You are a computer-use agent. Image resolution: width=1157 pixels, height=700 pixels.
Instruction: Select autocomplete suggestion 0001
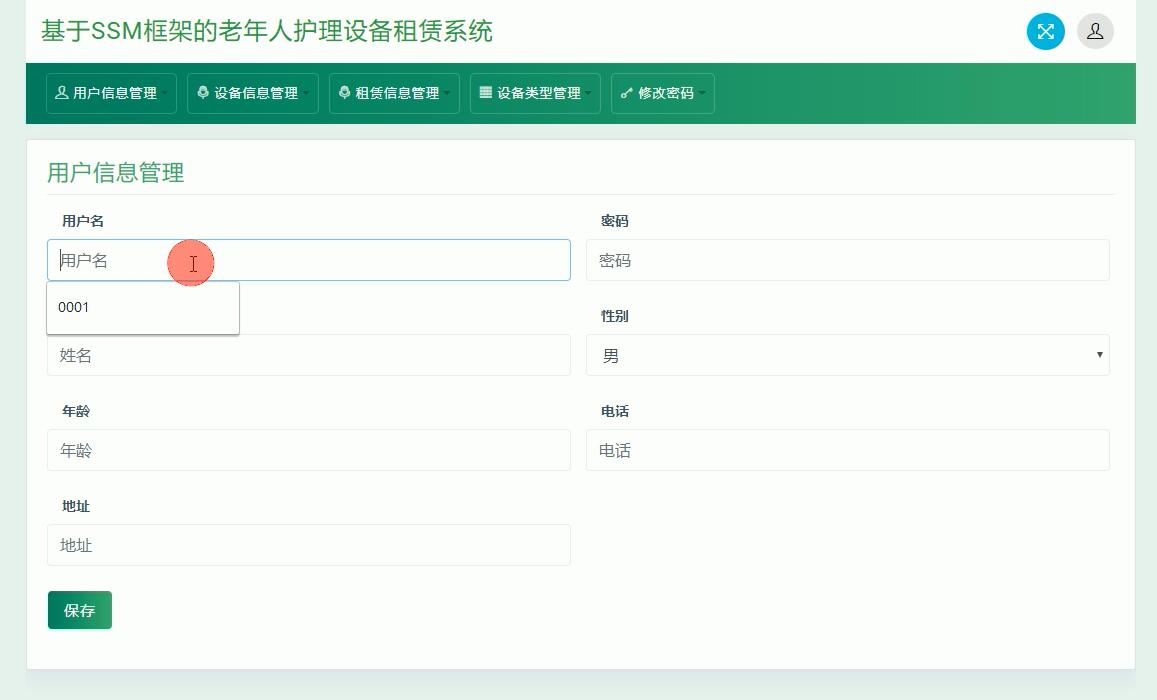142,307
